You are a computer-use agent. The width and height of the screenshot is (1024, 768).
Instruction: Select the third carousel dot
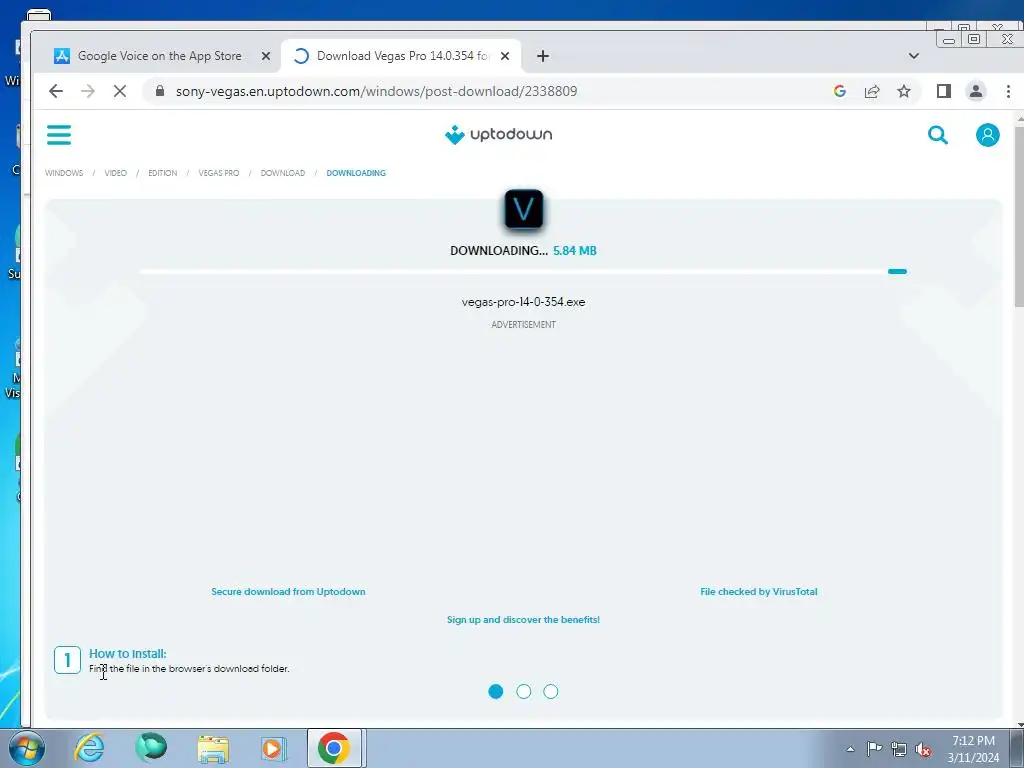pos(551,692)
